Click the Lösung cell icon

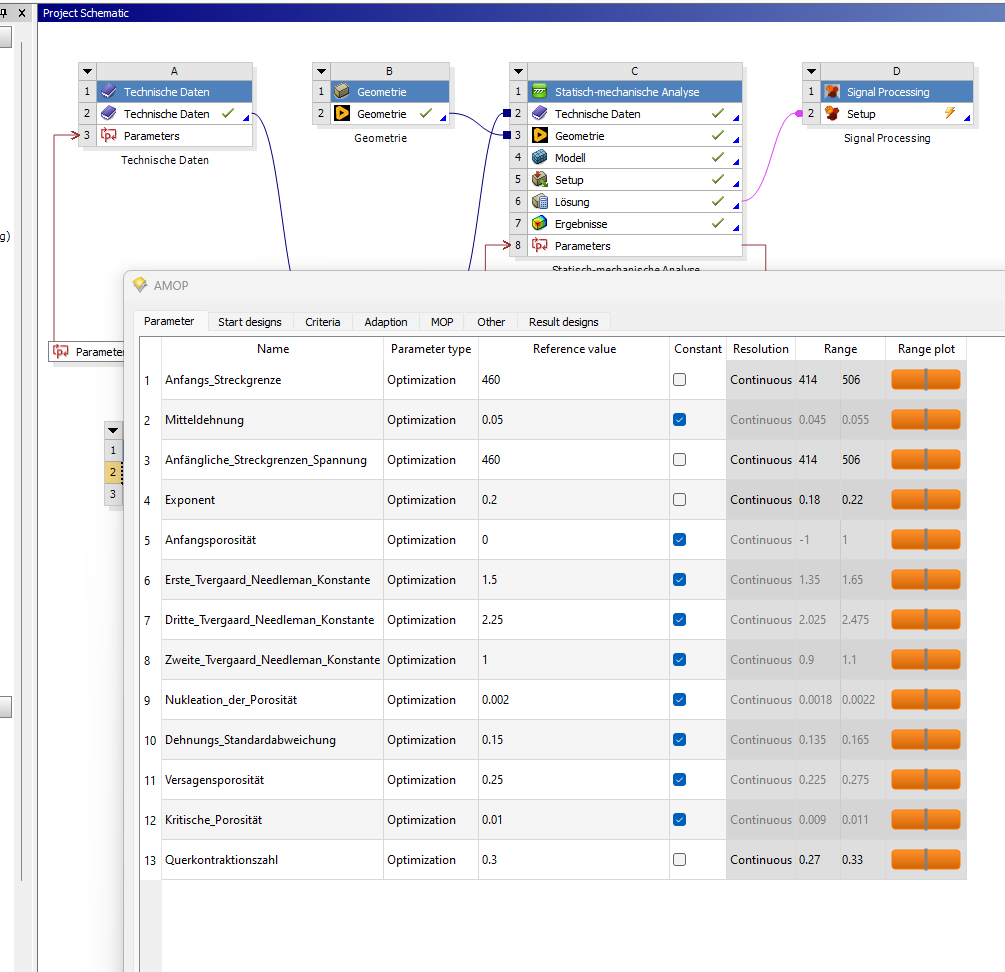tap(540, 202)
